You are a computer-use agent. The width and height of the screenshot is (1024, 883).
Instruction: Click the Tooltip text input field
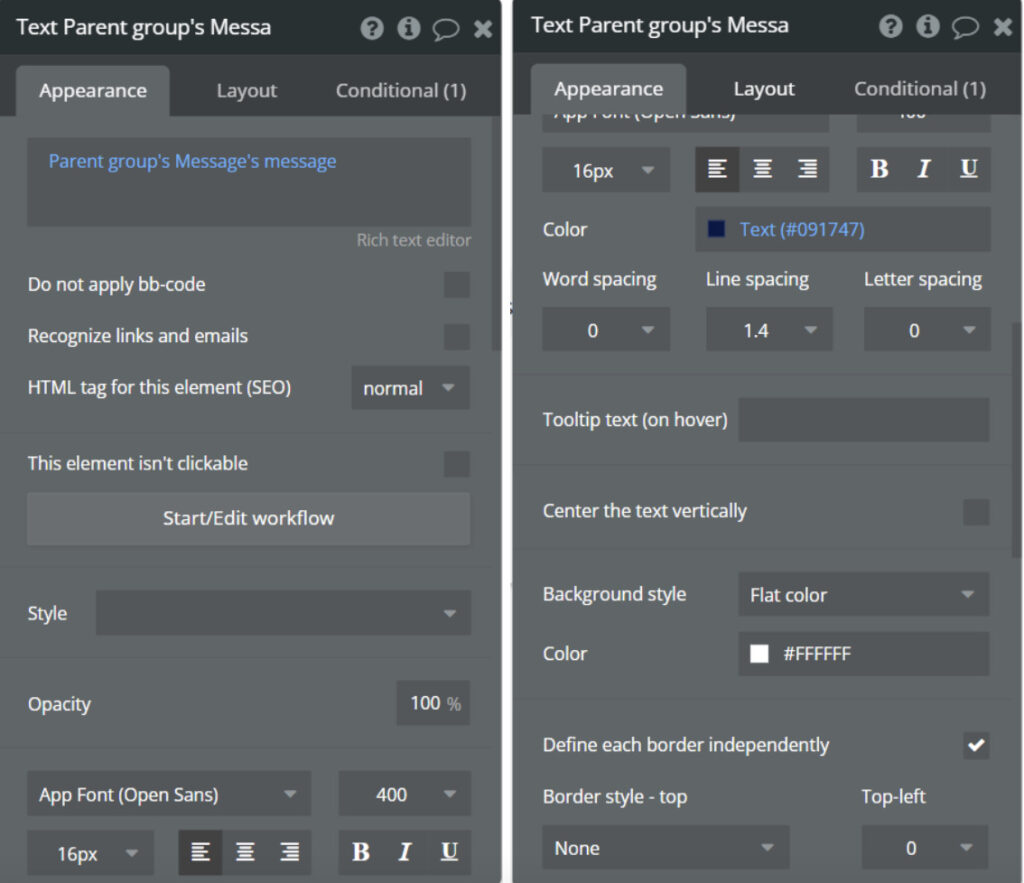tap(863, 420)
